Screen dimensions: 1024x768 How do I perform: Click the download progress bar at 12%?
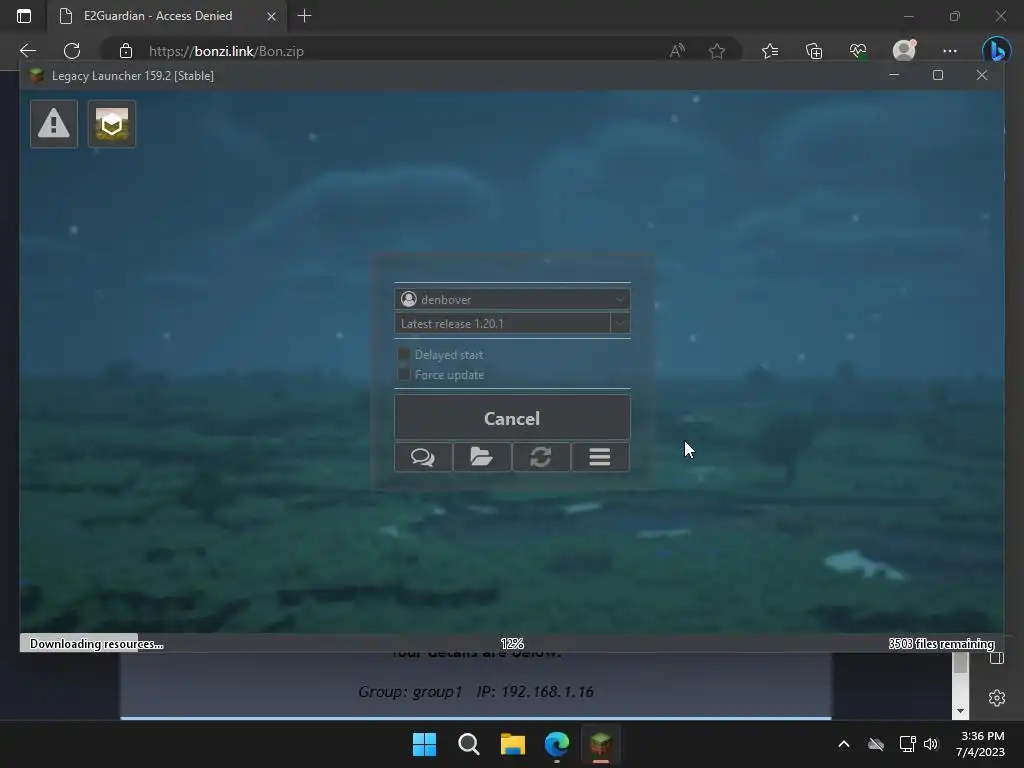click(x=512, y=643)
